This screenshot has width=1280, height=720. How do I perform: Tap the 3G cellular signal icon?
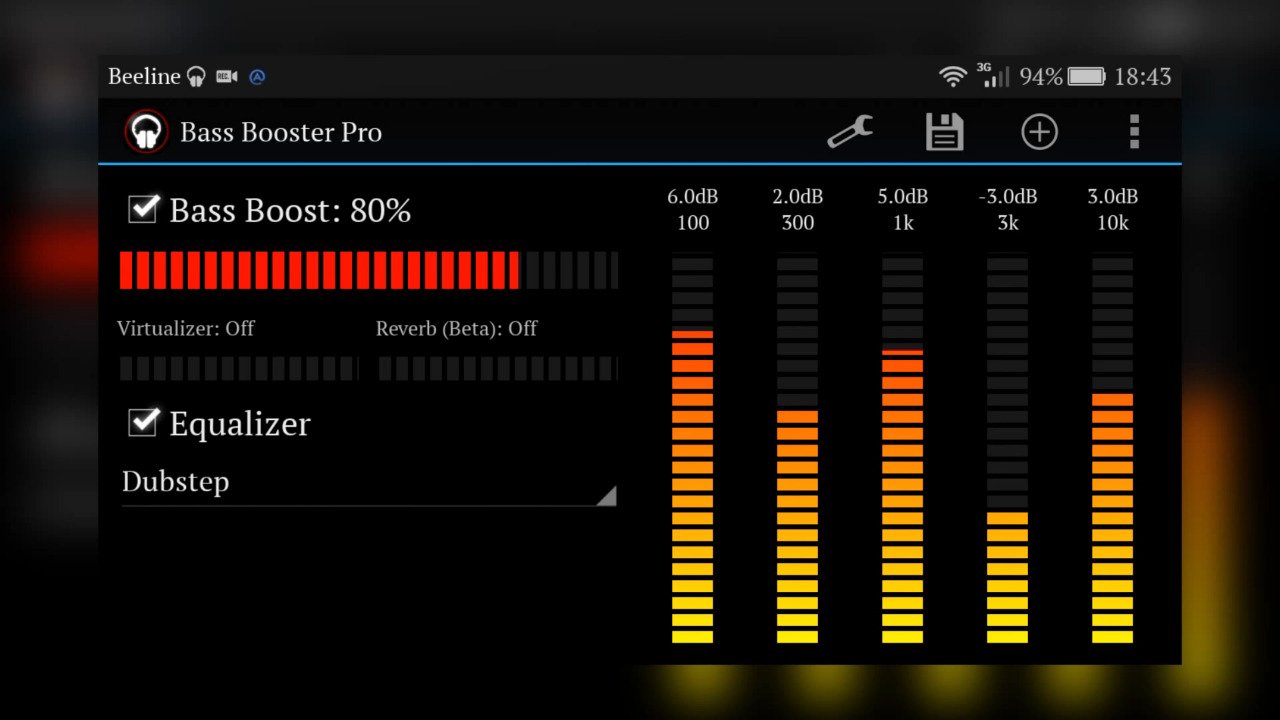coord(993,76)
